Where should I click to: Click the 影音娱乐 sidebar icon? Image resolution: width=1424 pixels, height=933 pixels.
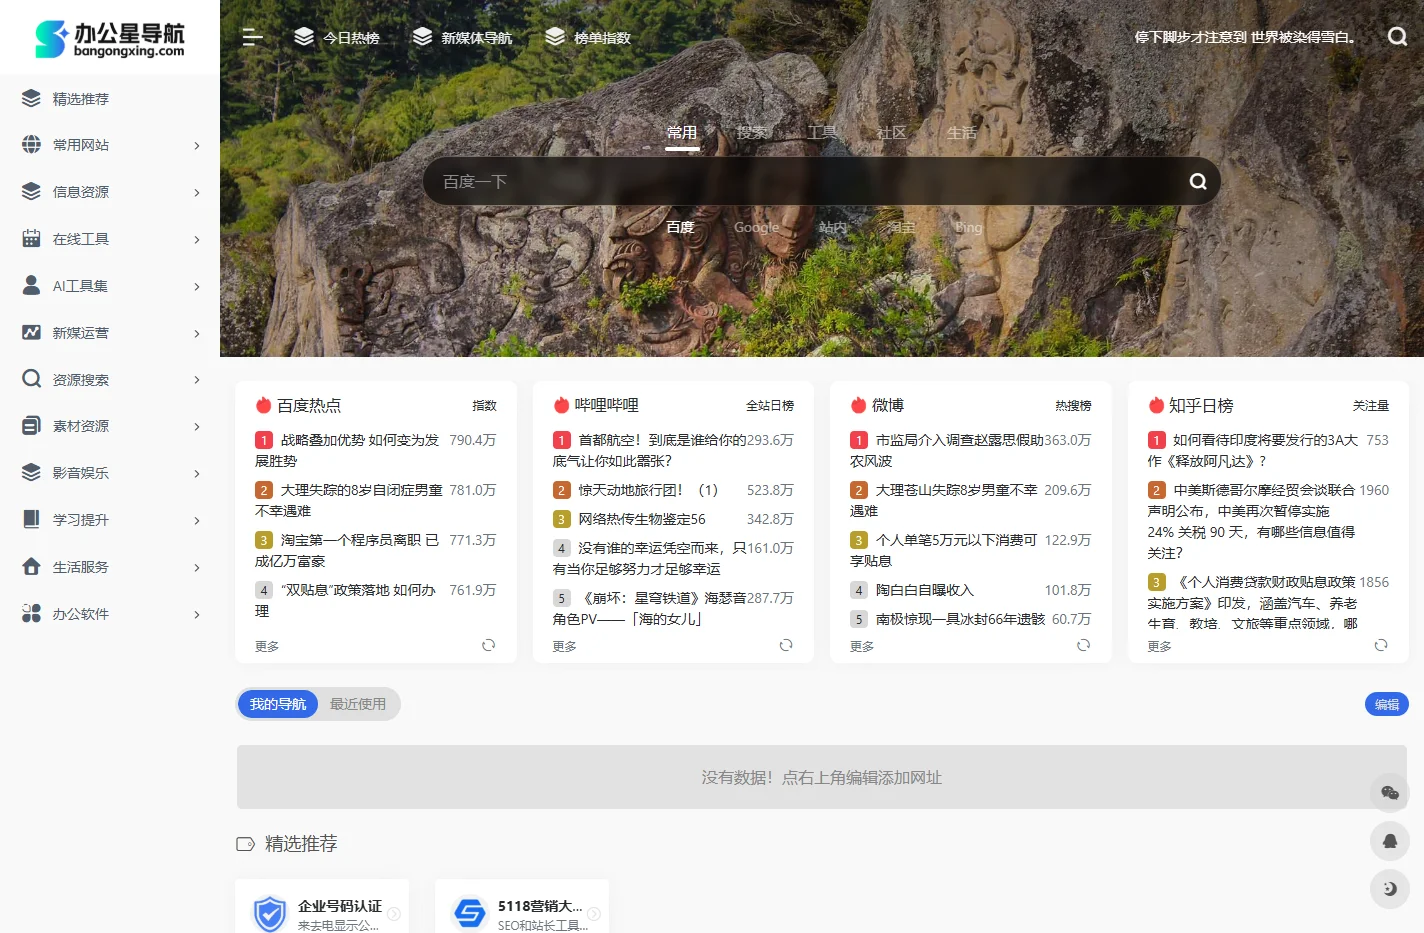31,472
